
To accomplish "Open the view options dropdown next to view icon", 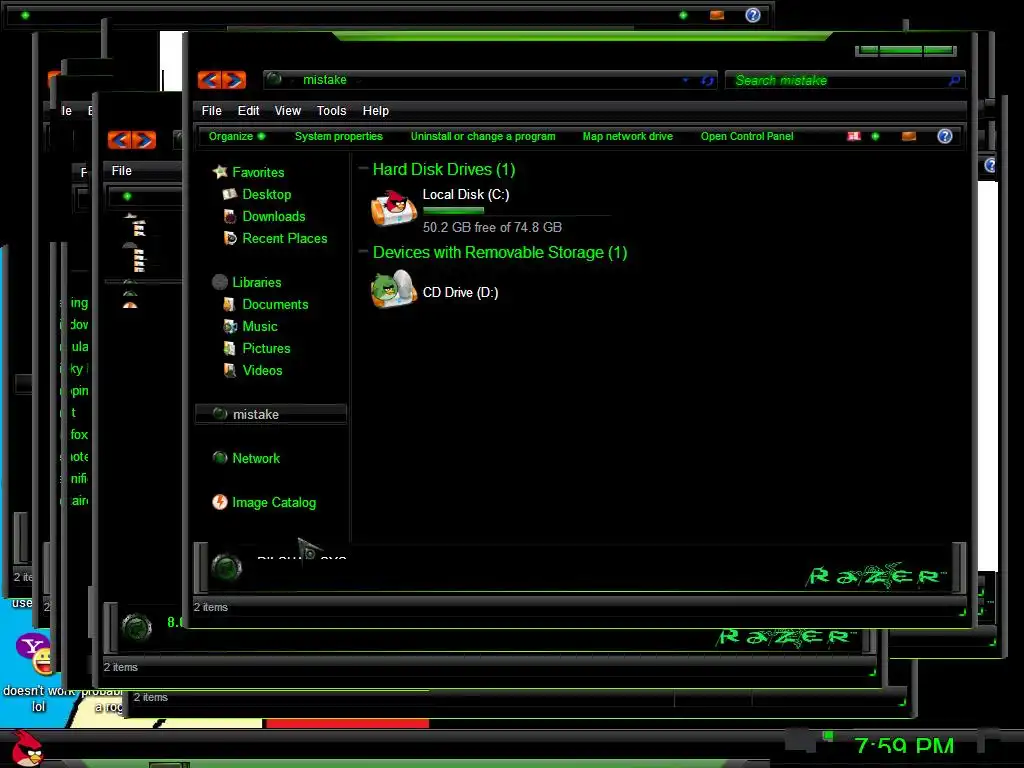I will point(875,136).
